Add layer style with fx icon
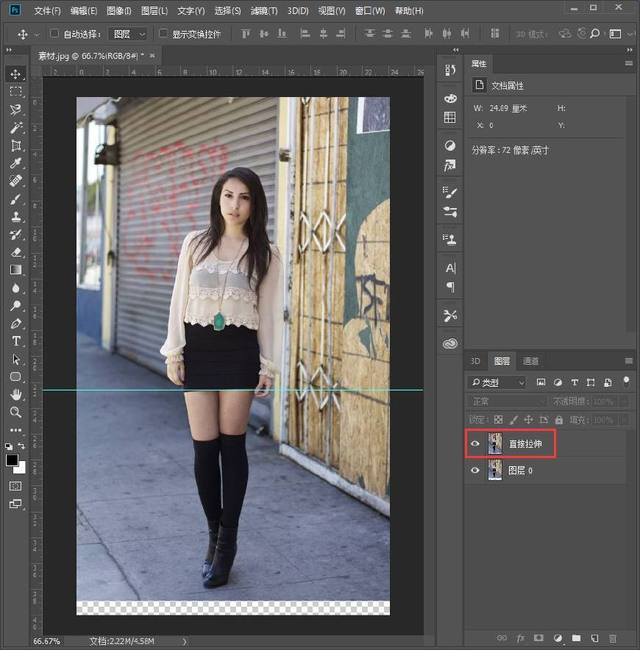Screen dimensions: 640x650 (x=518, y=637)
